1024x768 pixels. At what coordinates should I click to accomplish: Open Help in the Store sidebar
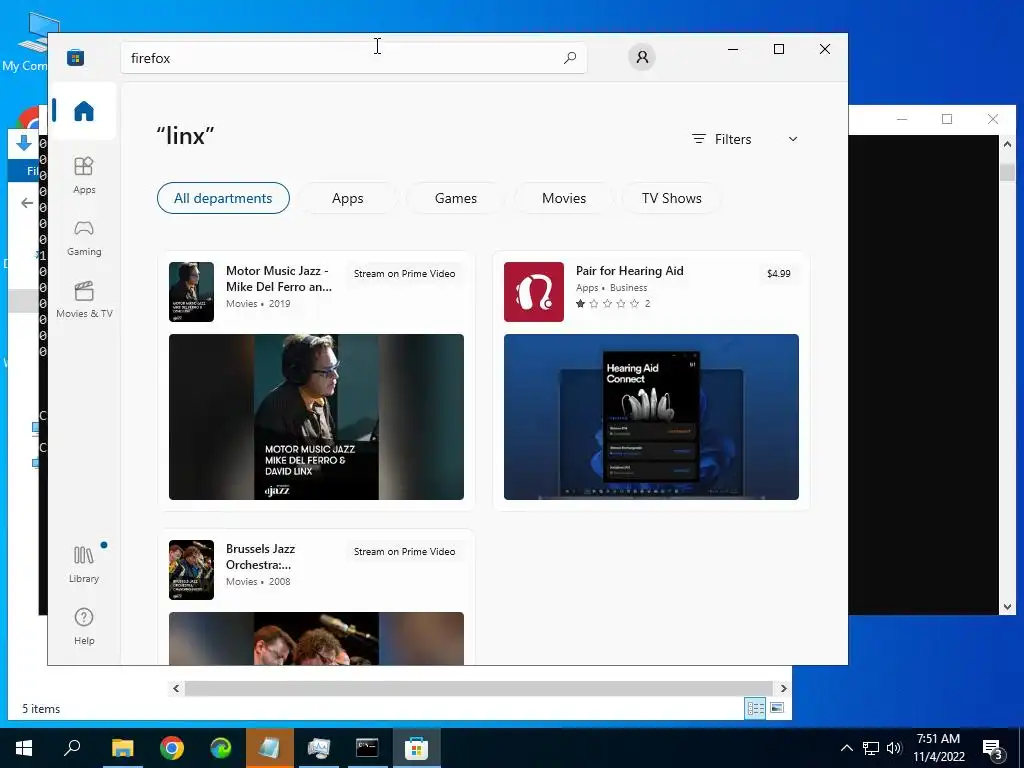(x=84, y=626)
